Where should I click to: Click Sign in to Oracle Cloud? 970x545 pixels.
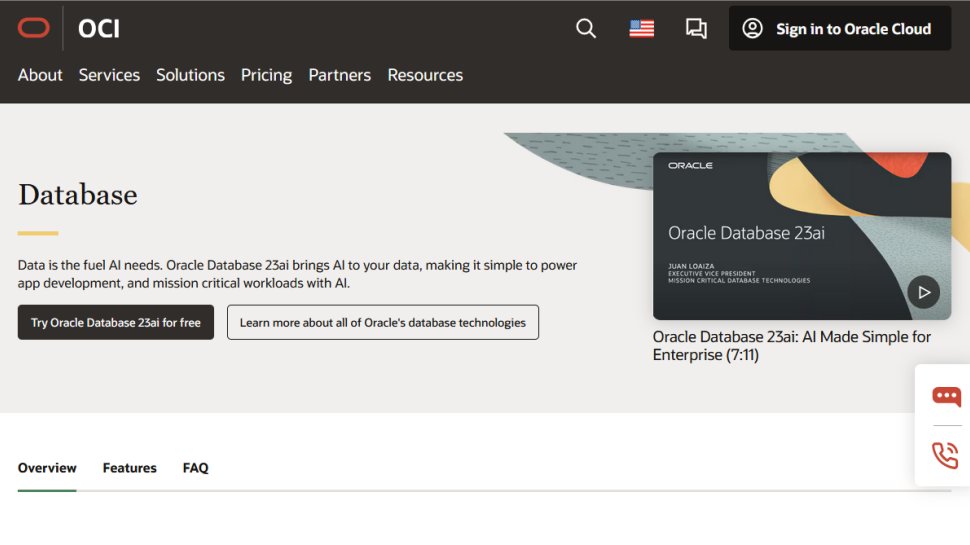point(839,29)
